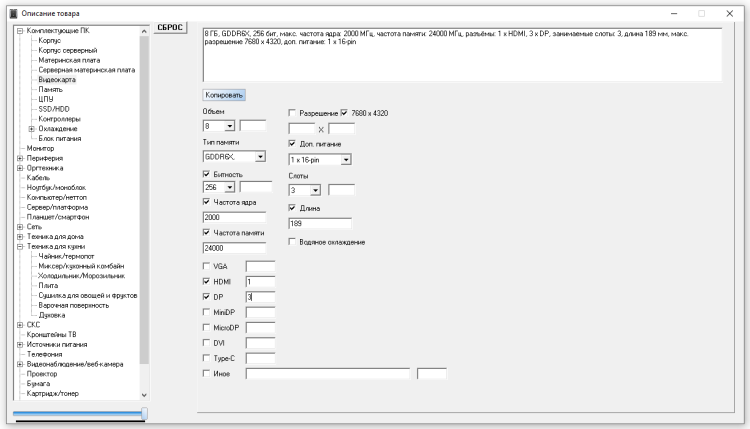Enable the VGA checkbox
The width and height of the screenshot is (750, 429).
click(x=207, y=267)
